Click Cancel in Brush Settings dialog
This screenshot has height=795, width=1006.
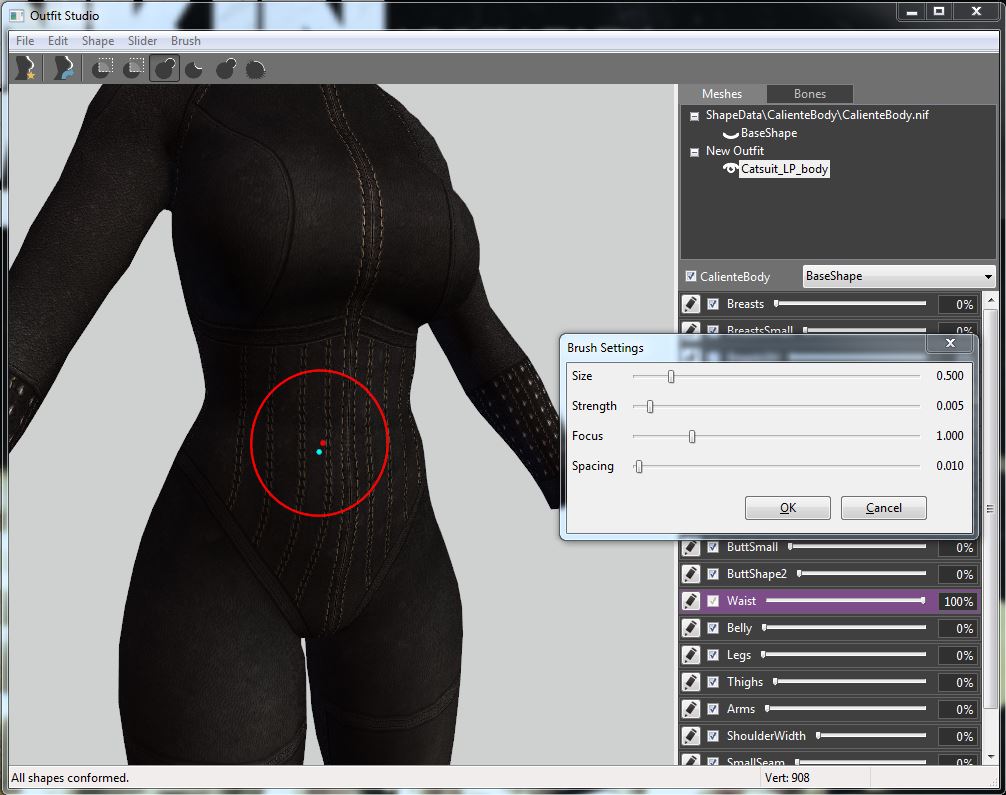(883, 508)
